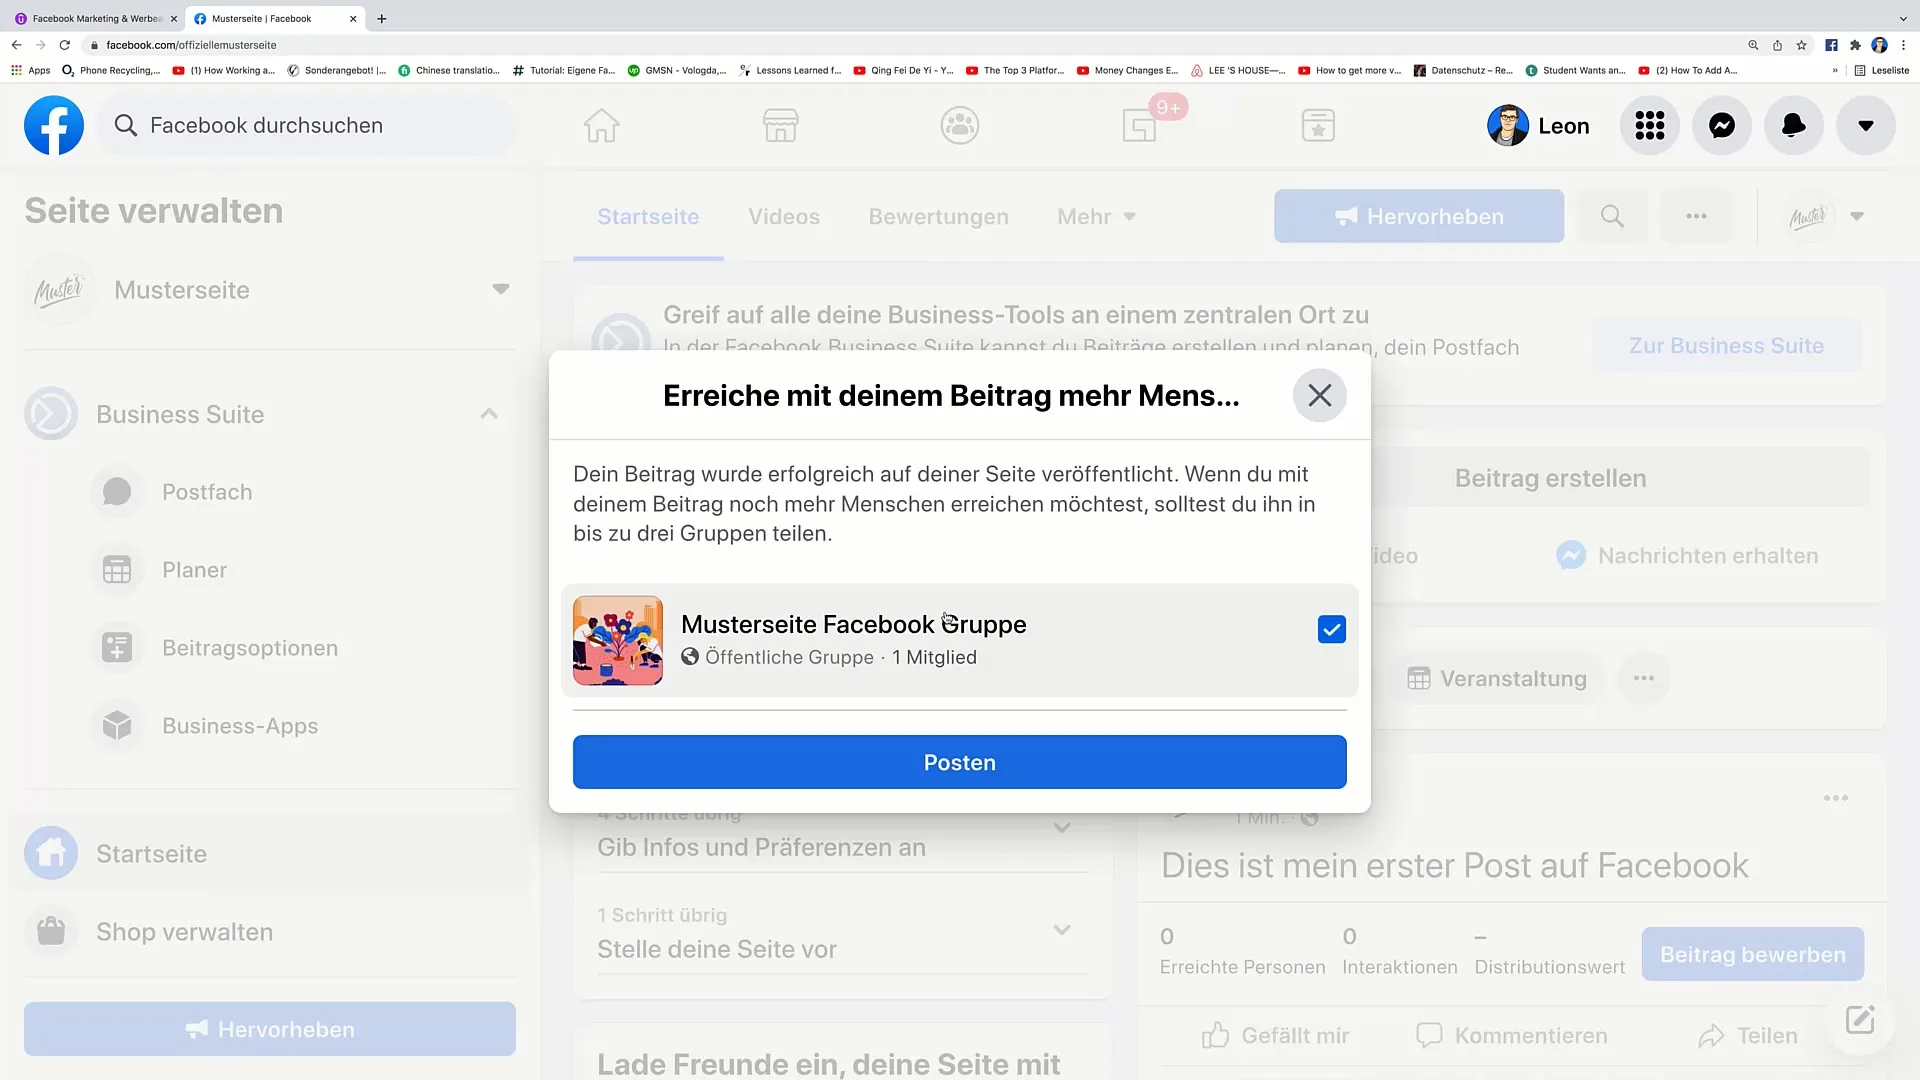This screenshot has width=1920, height=1080.
Task: Click Beitrag erstellen button
Action: point(1550,479)
